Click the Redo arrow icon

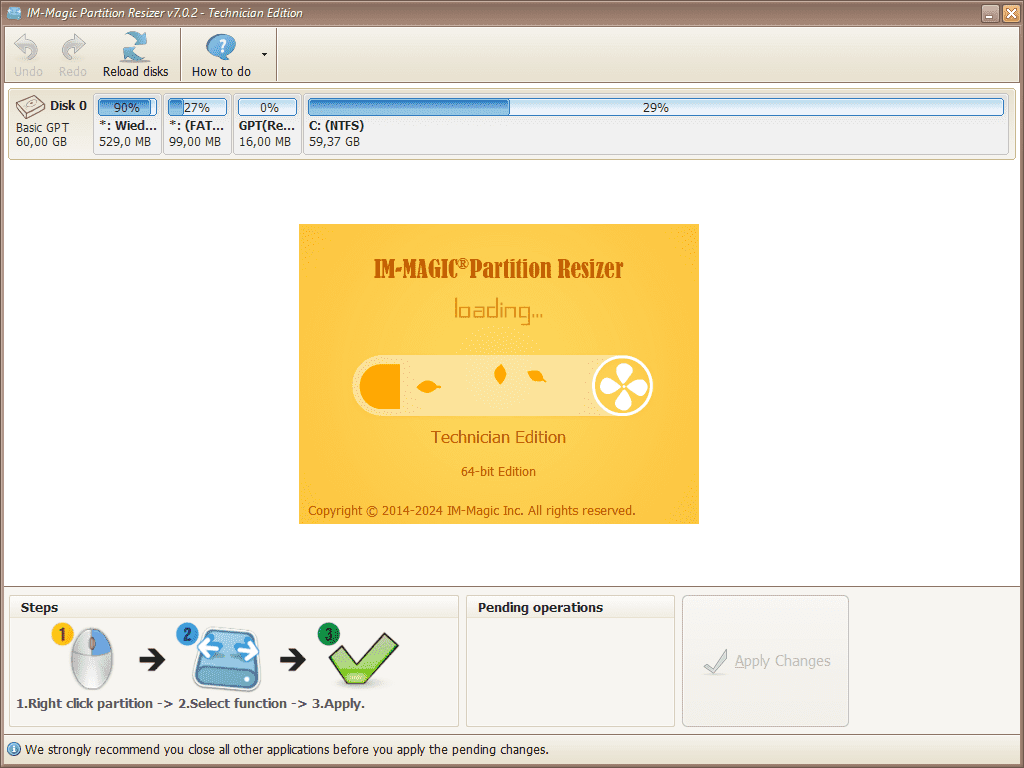(73, 47)
